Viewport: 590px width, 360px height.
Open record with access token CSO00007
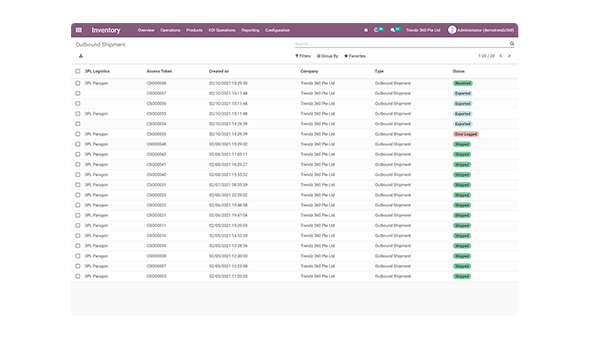[x=156, y=266]
